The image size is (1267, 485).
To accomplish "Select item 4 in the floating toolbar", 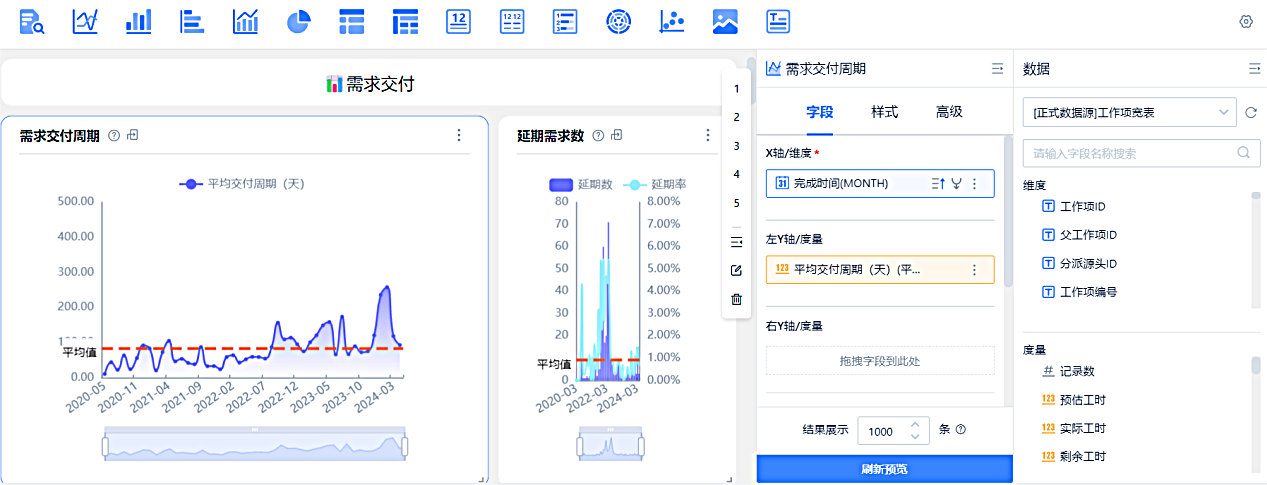I will [x=737, y=174].
